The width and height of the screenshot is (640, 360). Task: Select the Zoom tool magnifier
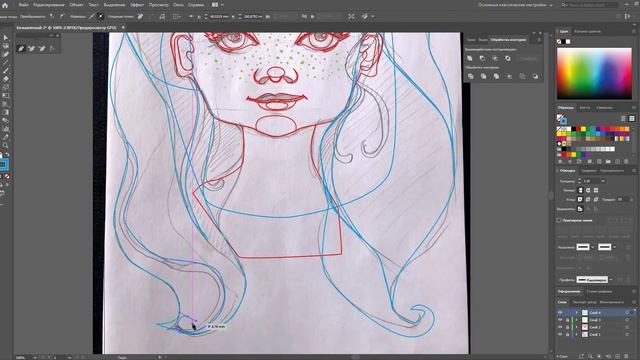[x=5, y=145]
